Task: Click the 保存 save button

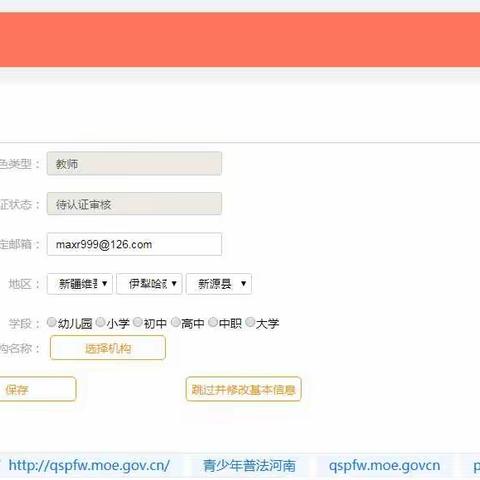Action: [x=38, y=389]
